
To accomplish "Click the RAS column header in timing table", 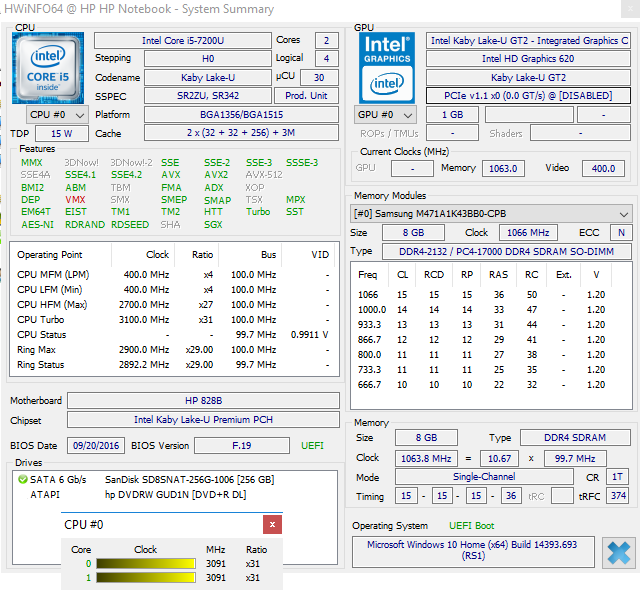I will pos(498,275).
